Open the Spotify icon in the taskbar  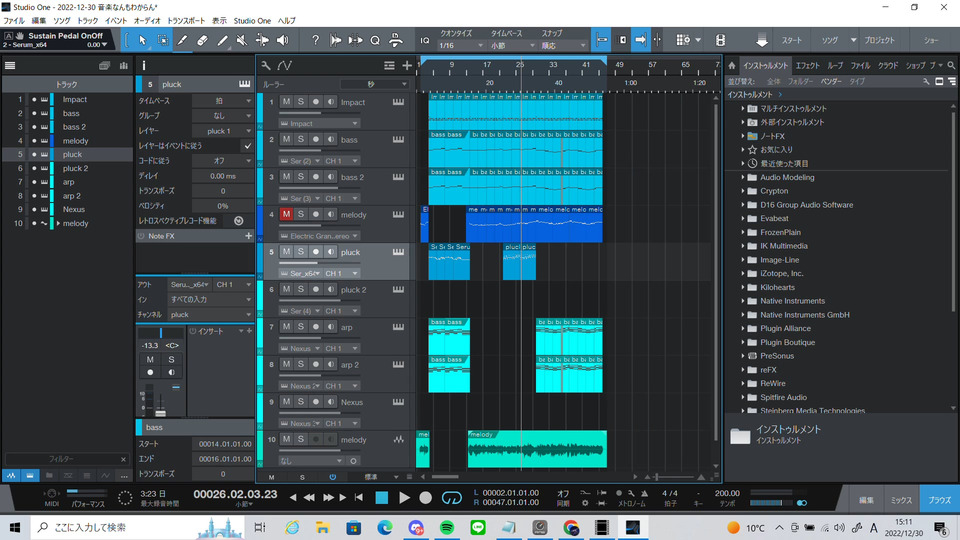tap(446, 527)
